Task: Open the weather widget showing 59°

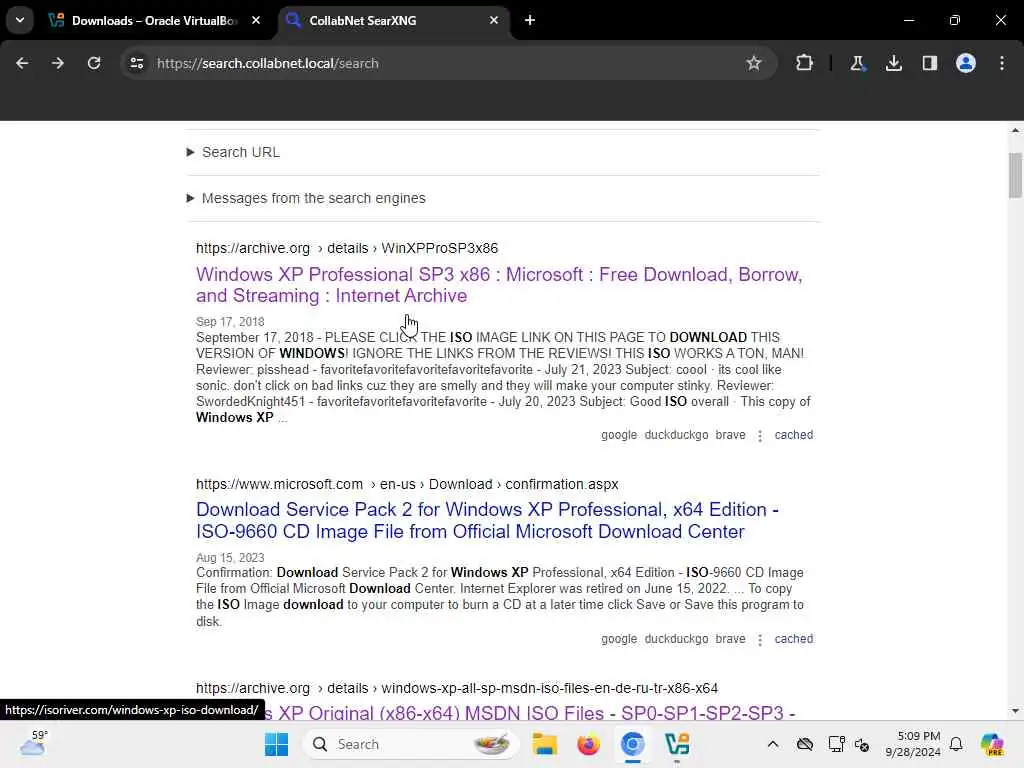Action: pos(33,744)
